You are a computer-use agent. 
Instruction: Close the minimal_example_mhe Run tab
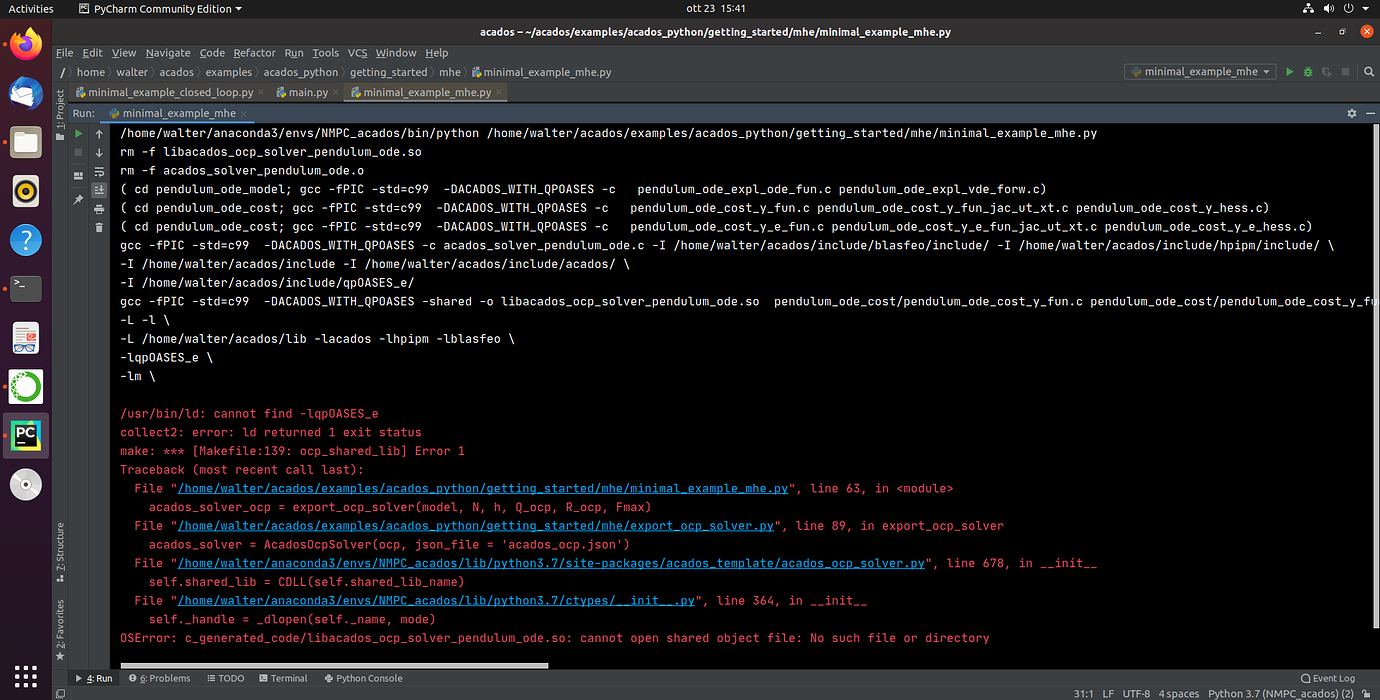point(244,114)
